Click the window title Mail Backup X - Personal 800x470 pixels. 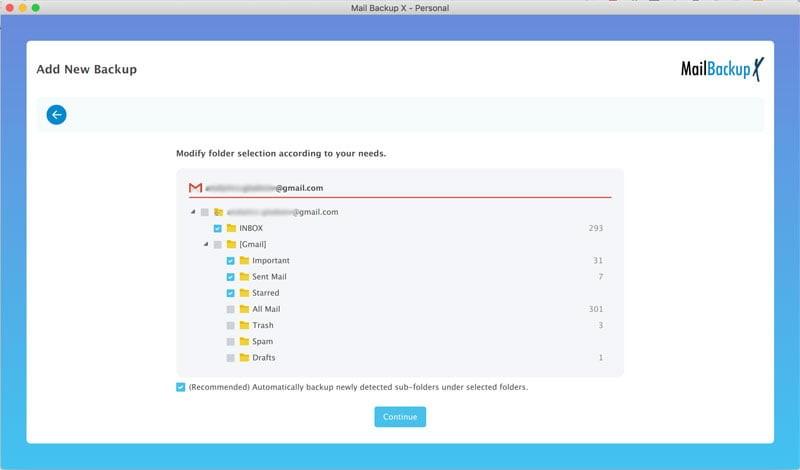tap(400, 8)
